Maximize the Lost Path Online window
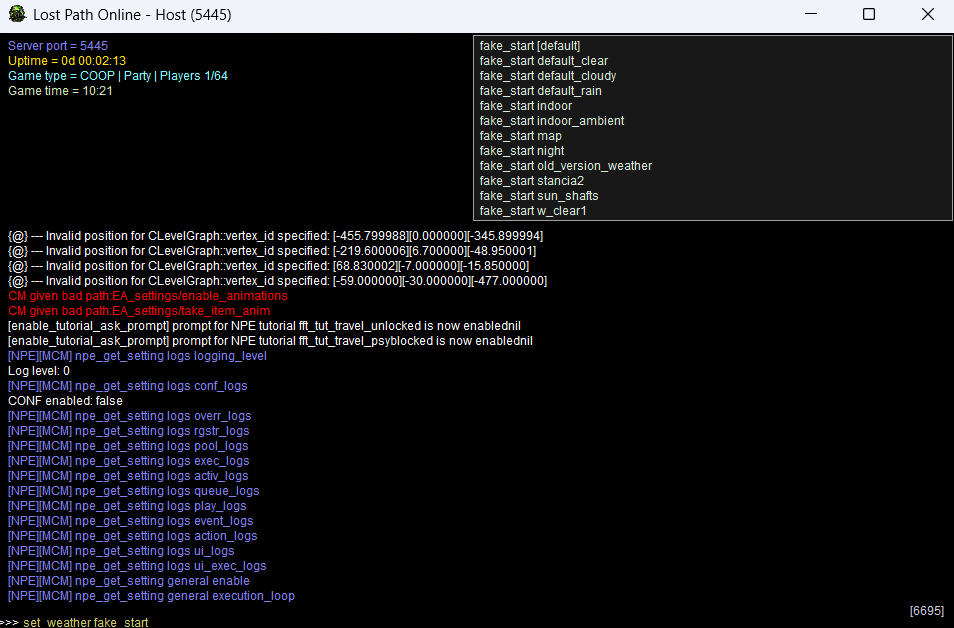 pos(869,14)
